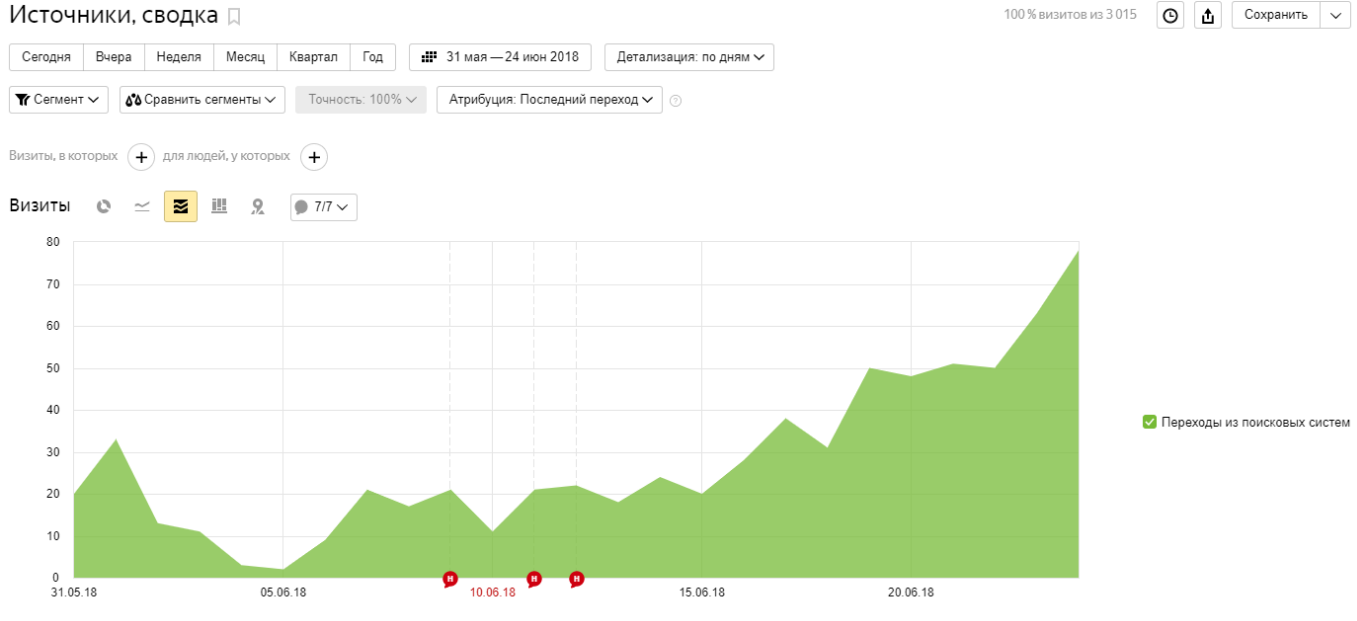Select the Неделя period

coord(179,57)
